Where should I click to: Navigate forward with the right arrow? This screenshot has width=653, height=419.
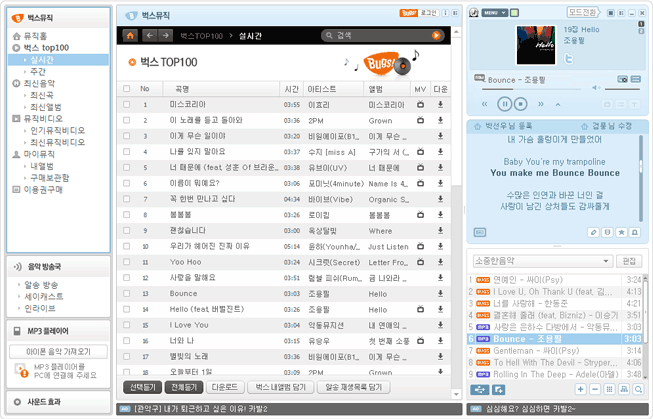pyautogui.click(x=165, y=35)
